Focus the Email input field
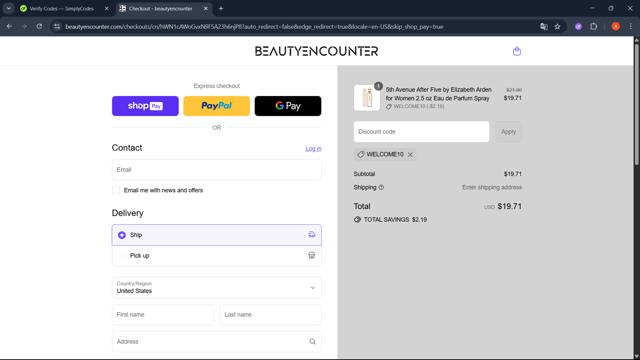The image size is (640, 360). click(216, 170)
